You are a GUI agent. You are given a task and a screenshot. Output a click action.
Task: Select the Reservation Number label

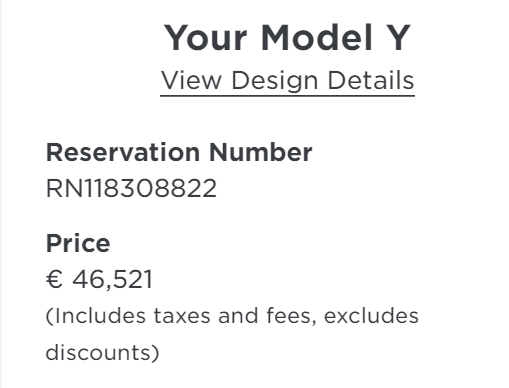click(x=179, y=152)
